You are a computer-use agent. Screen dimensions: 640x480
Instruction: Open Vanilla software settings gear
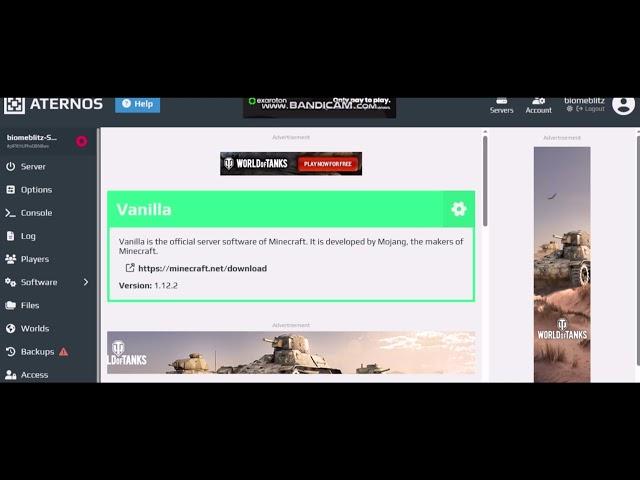(x=459, y=209)
